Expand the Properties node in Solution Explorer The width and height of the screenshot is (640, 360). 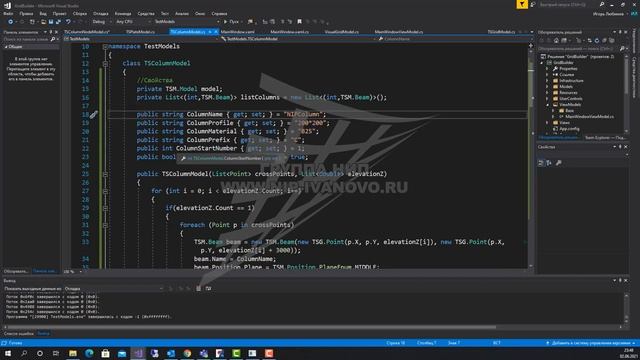pyautogui.click(x=547, y=69)
